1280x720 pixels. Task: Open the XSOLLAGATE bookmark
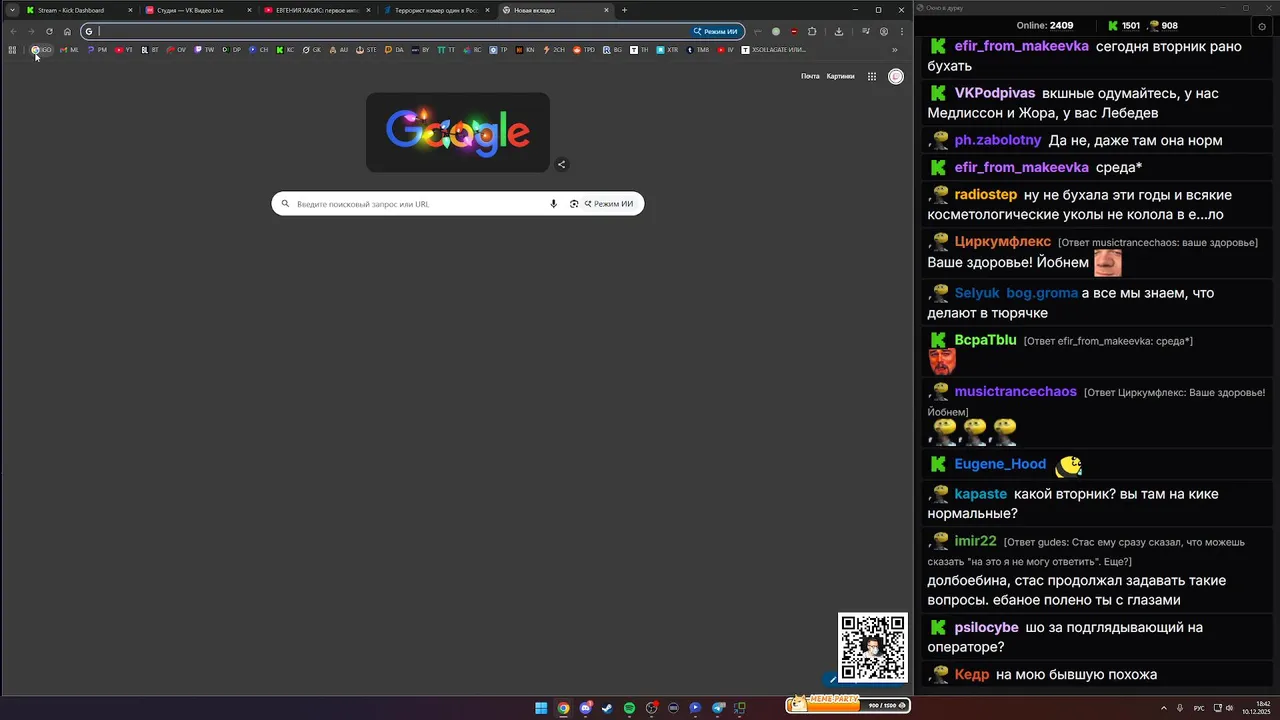(x=774, y=49)
